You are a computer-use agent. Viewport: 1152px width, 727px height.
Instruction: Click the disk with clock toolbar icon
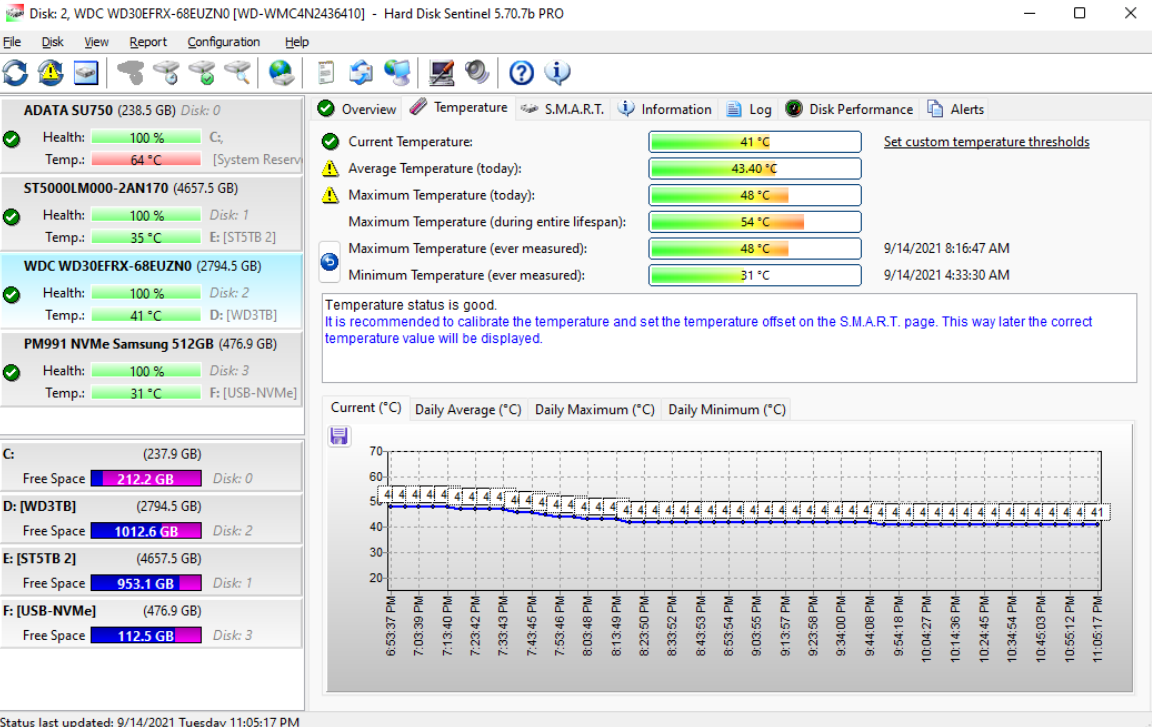(166, 73)
